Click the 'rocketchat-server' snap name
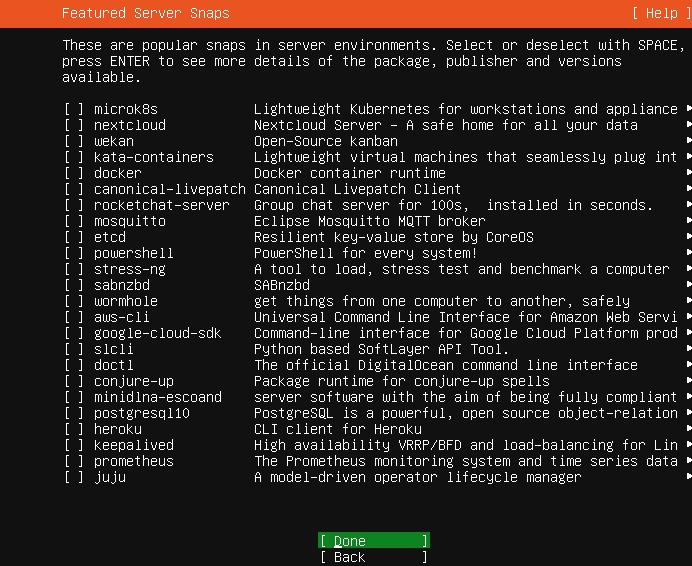The height and width of the screenshot is (566, 692). [162, 205]
